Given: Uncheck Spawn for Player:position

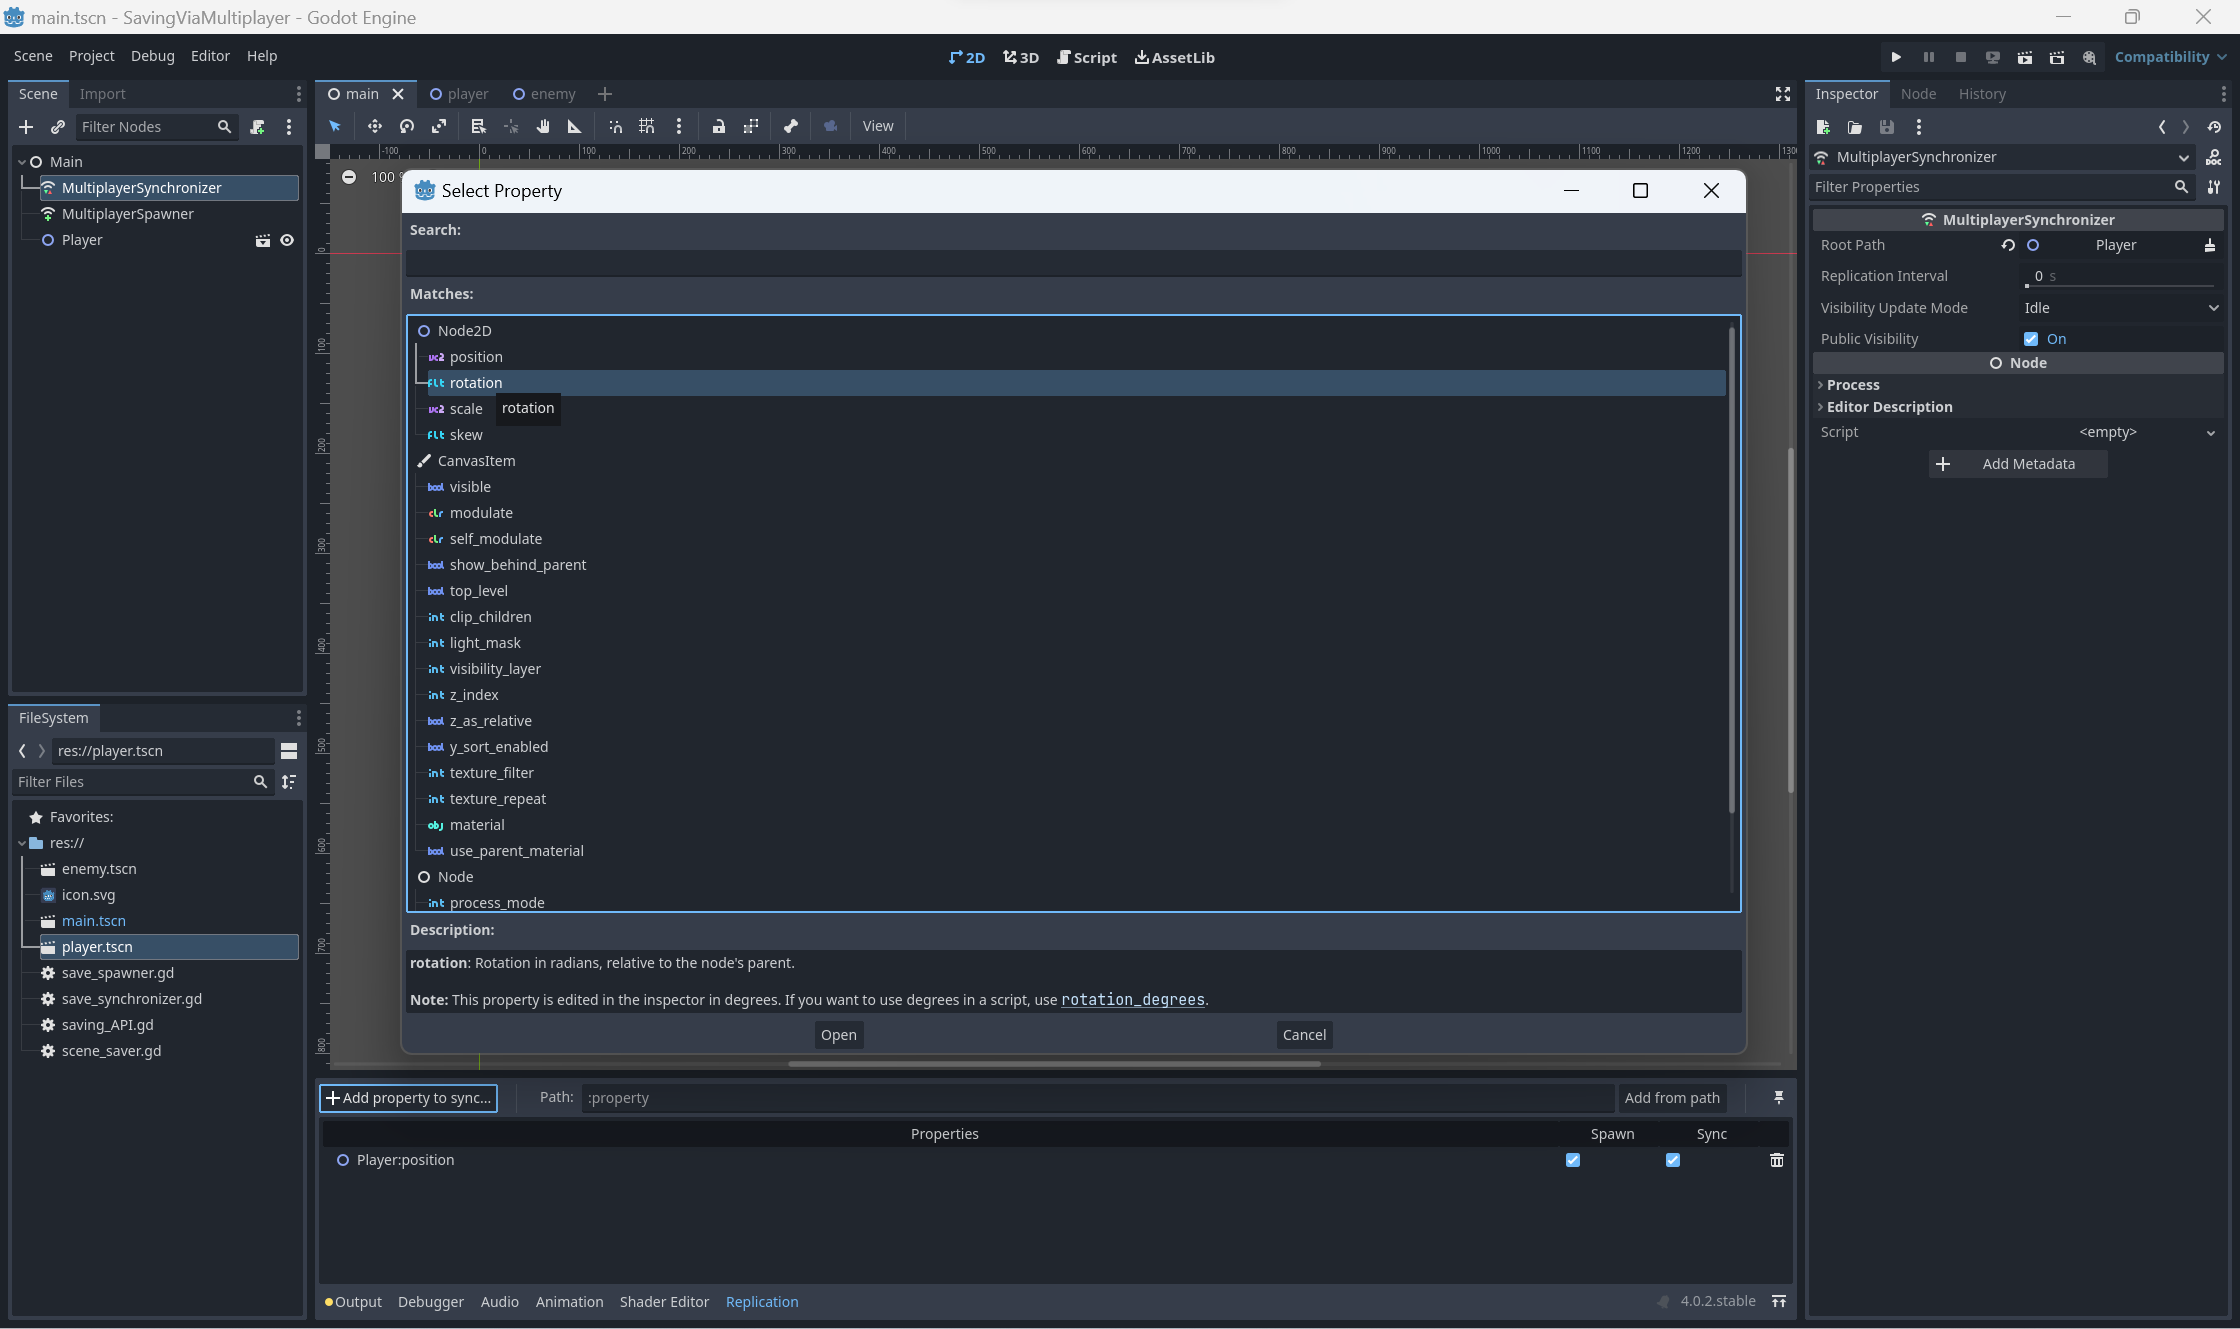Looking at the screenshot, I should (x=1573, y=1160).
